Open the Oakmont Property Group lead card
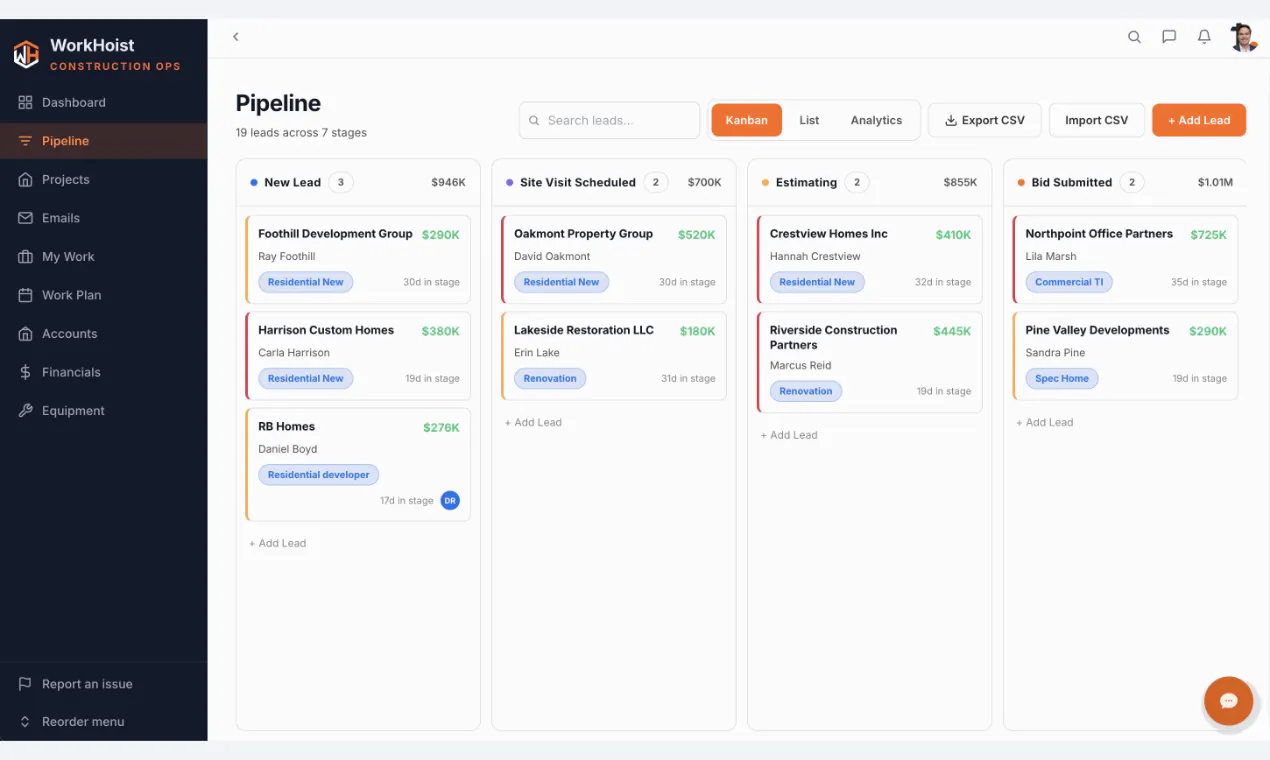The image size is (1270, 760). pos(614,259)
